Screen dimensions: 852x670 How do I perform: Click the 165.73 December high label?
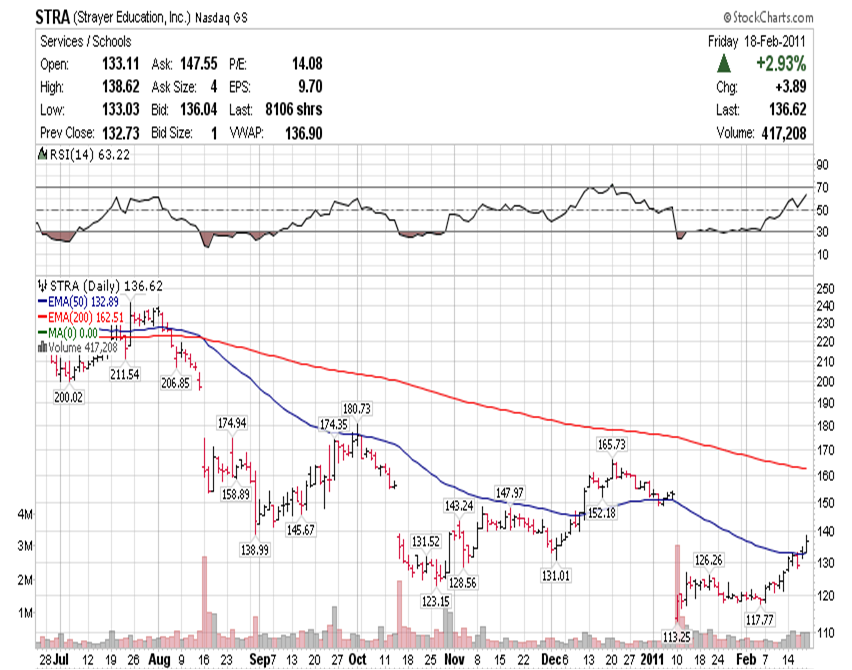612,444
